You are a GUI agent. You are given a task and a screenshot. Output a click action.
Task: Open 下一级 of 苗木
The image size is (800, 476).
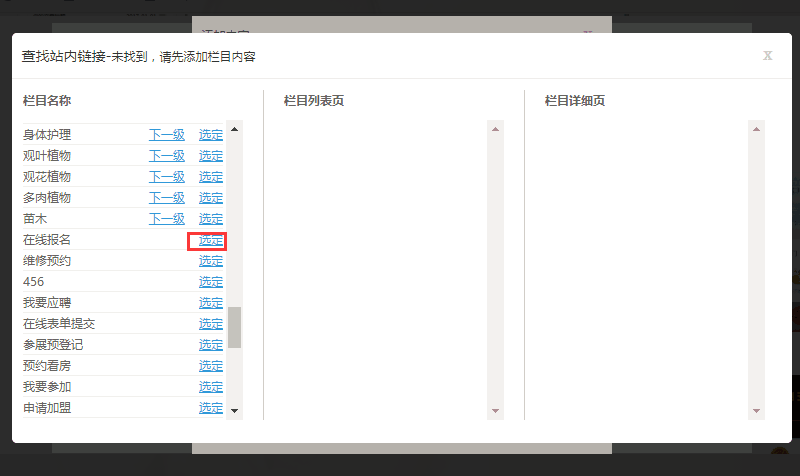[167, 219]
